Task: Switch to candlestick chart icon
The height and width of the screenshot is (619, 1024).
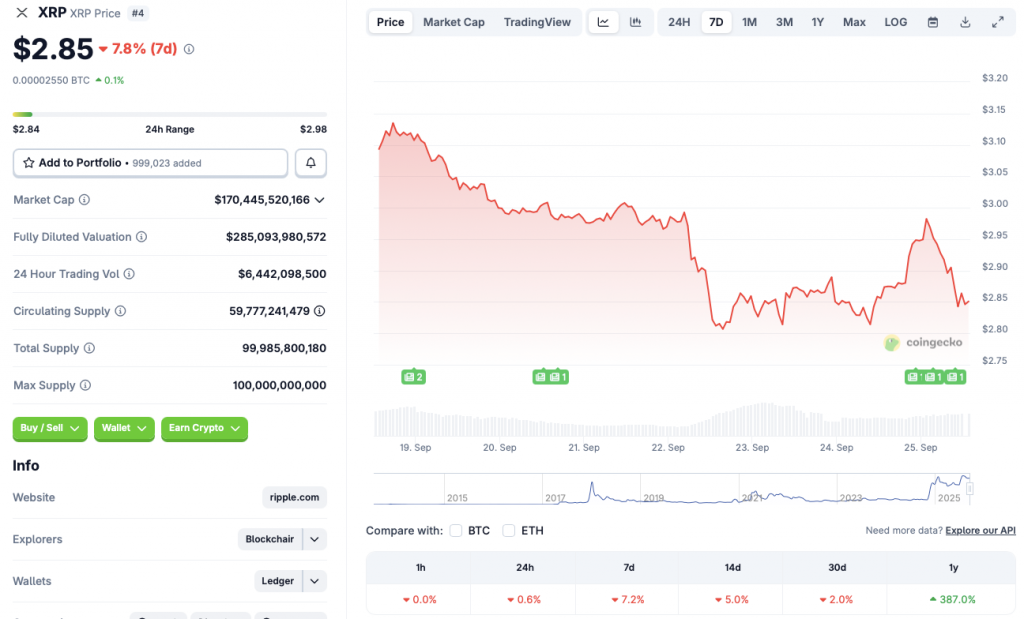Action: click(x=635, y=22)
